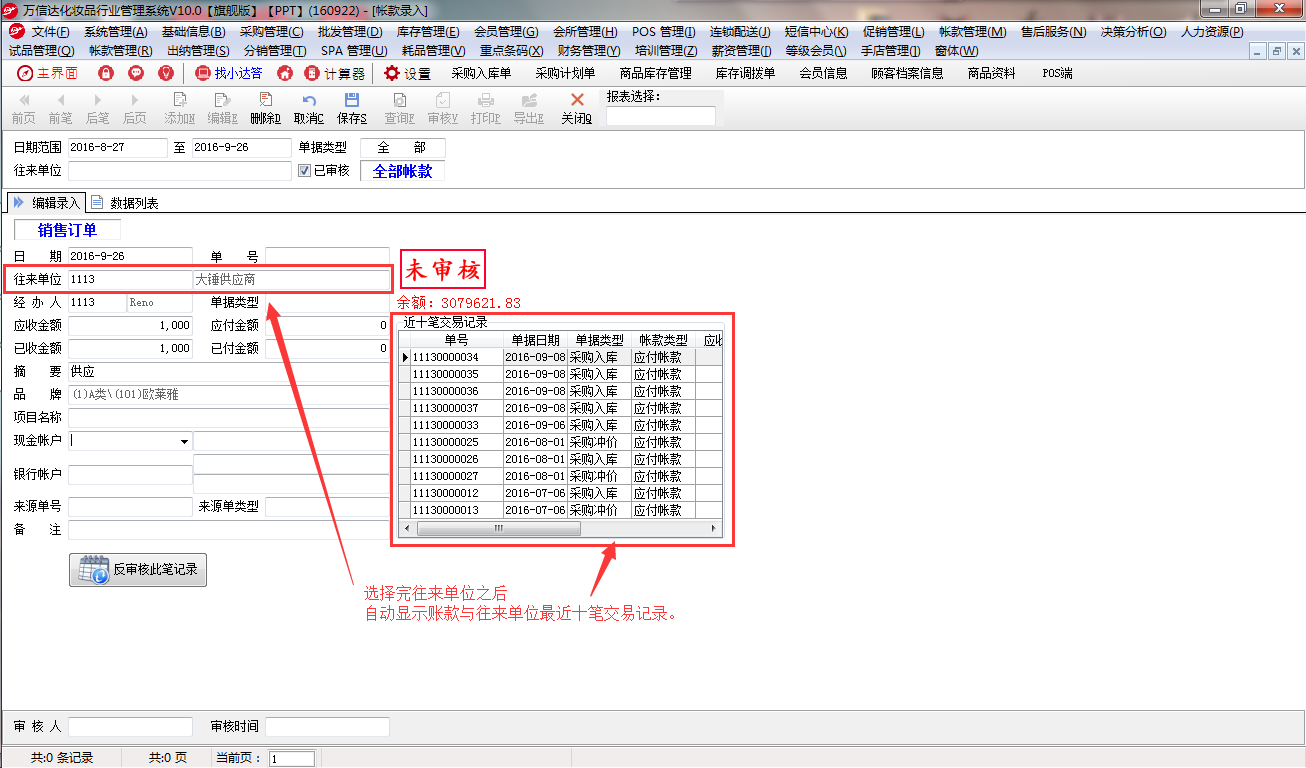Click the 项目名称 input field

229,418
